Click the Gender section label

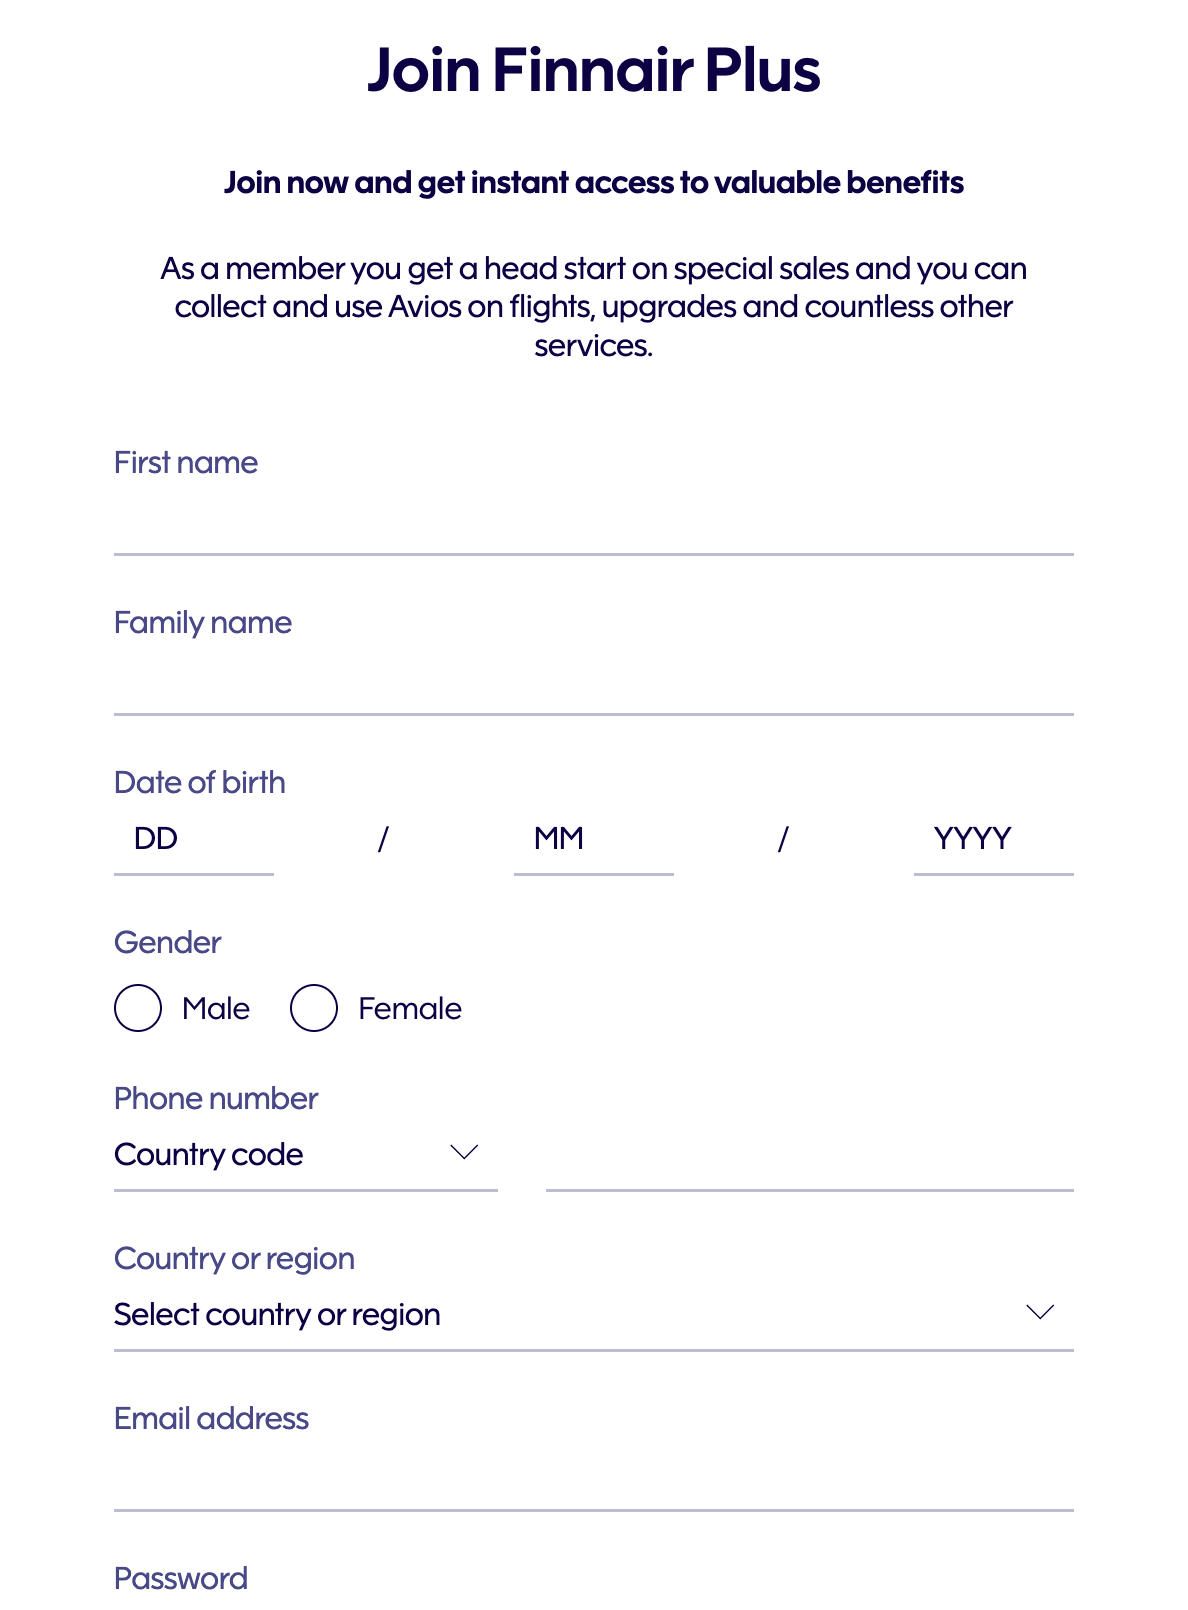[167, 942]
